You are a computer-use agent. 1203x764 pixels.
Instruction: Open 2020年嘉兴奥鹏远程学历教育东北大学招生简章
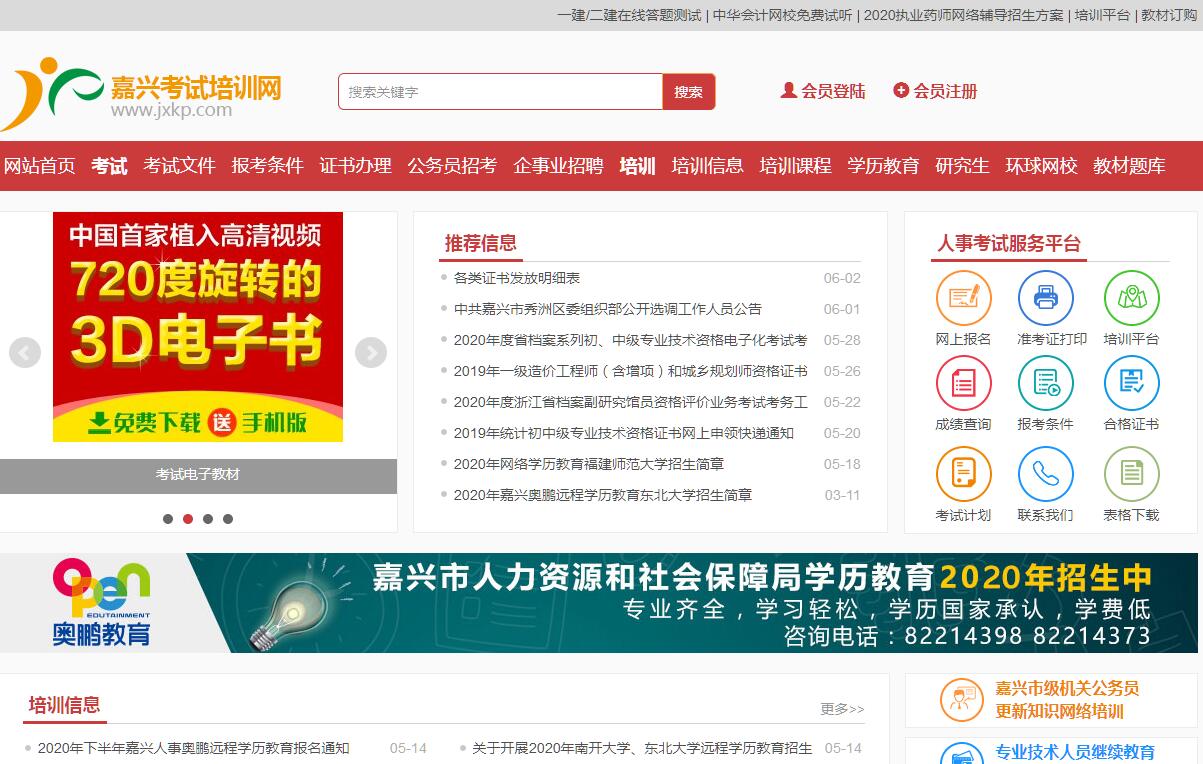[x=603, y=495]
